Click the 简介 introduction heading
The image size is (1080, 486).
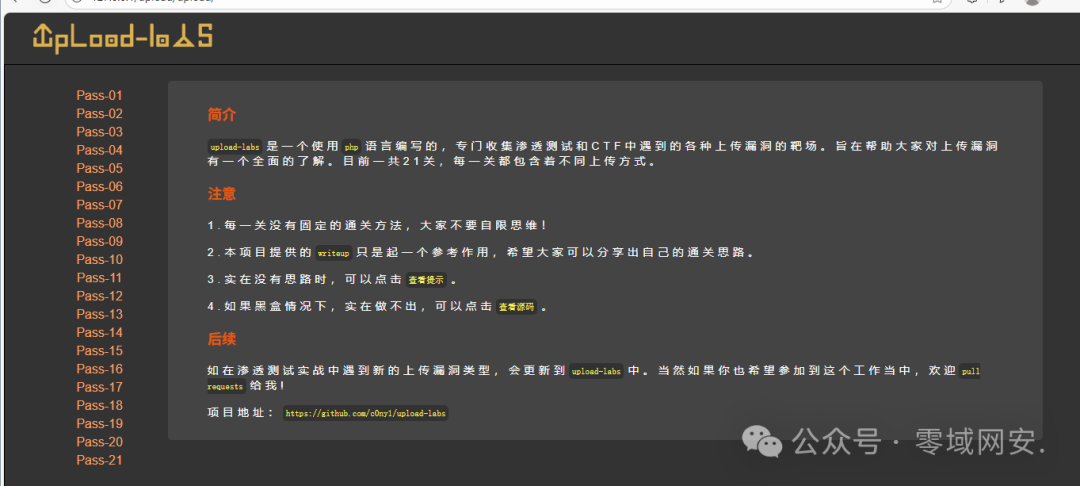coord(222,115)
